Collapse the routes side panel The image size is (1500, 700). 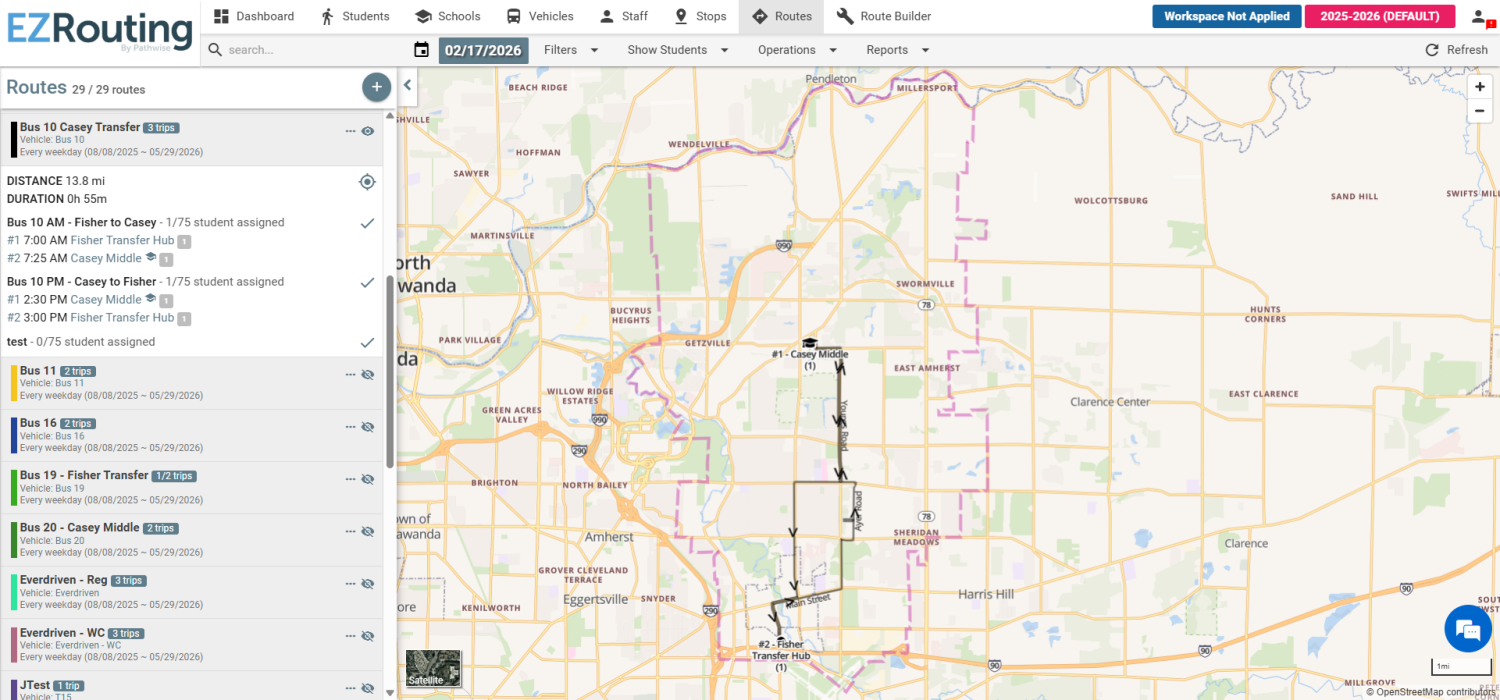[408, 86]
